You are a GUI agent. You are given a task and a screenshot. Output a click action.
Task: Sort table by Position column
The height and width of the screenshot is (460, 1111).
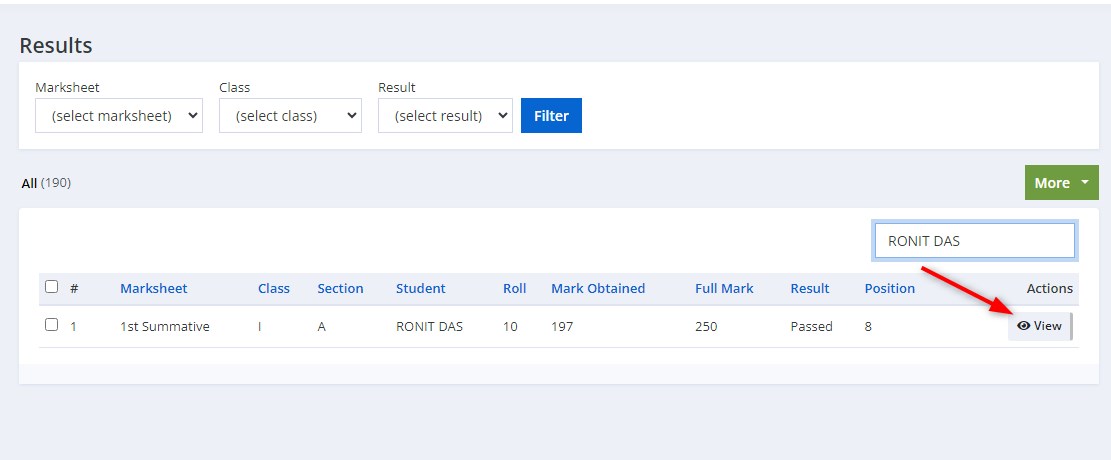890,288
